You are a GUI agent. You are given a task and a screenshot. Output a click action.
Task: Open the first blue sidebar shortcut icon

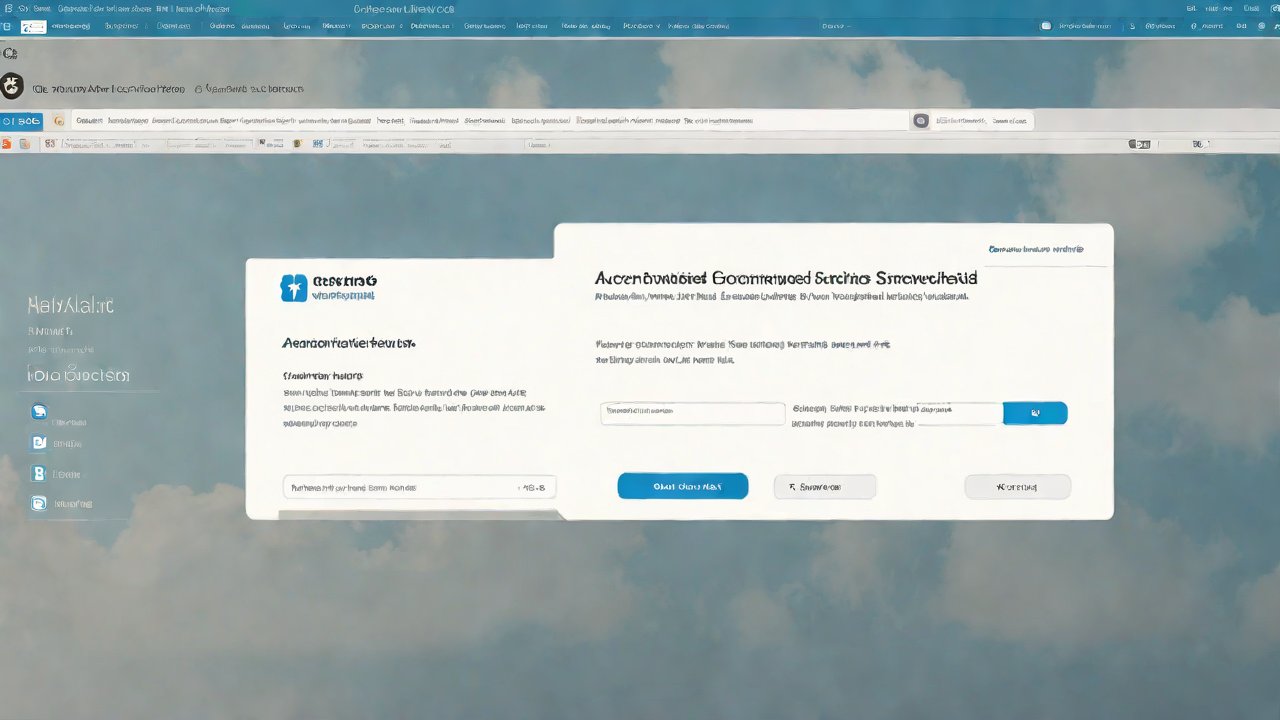39,411
